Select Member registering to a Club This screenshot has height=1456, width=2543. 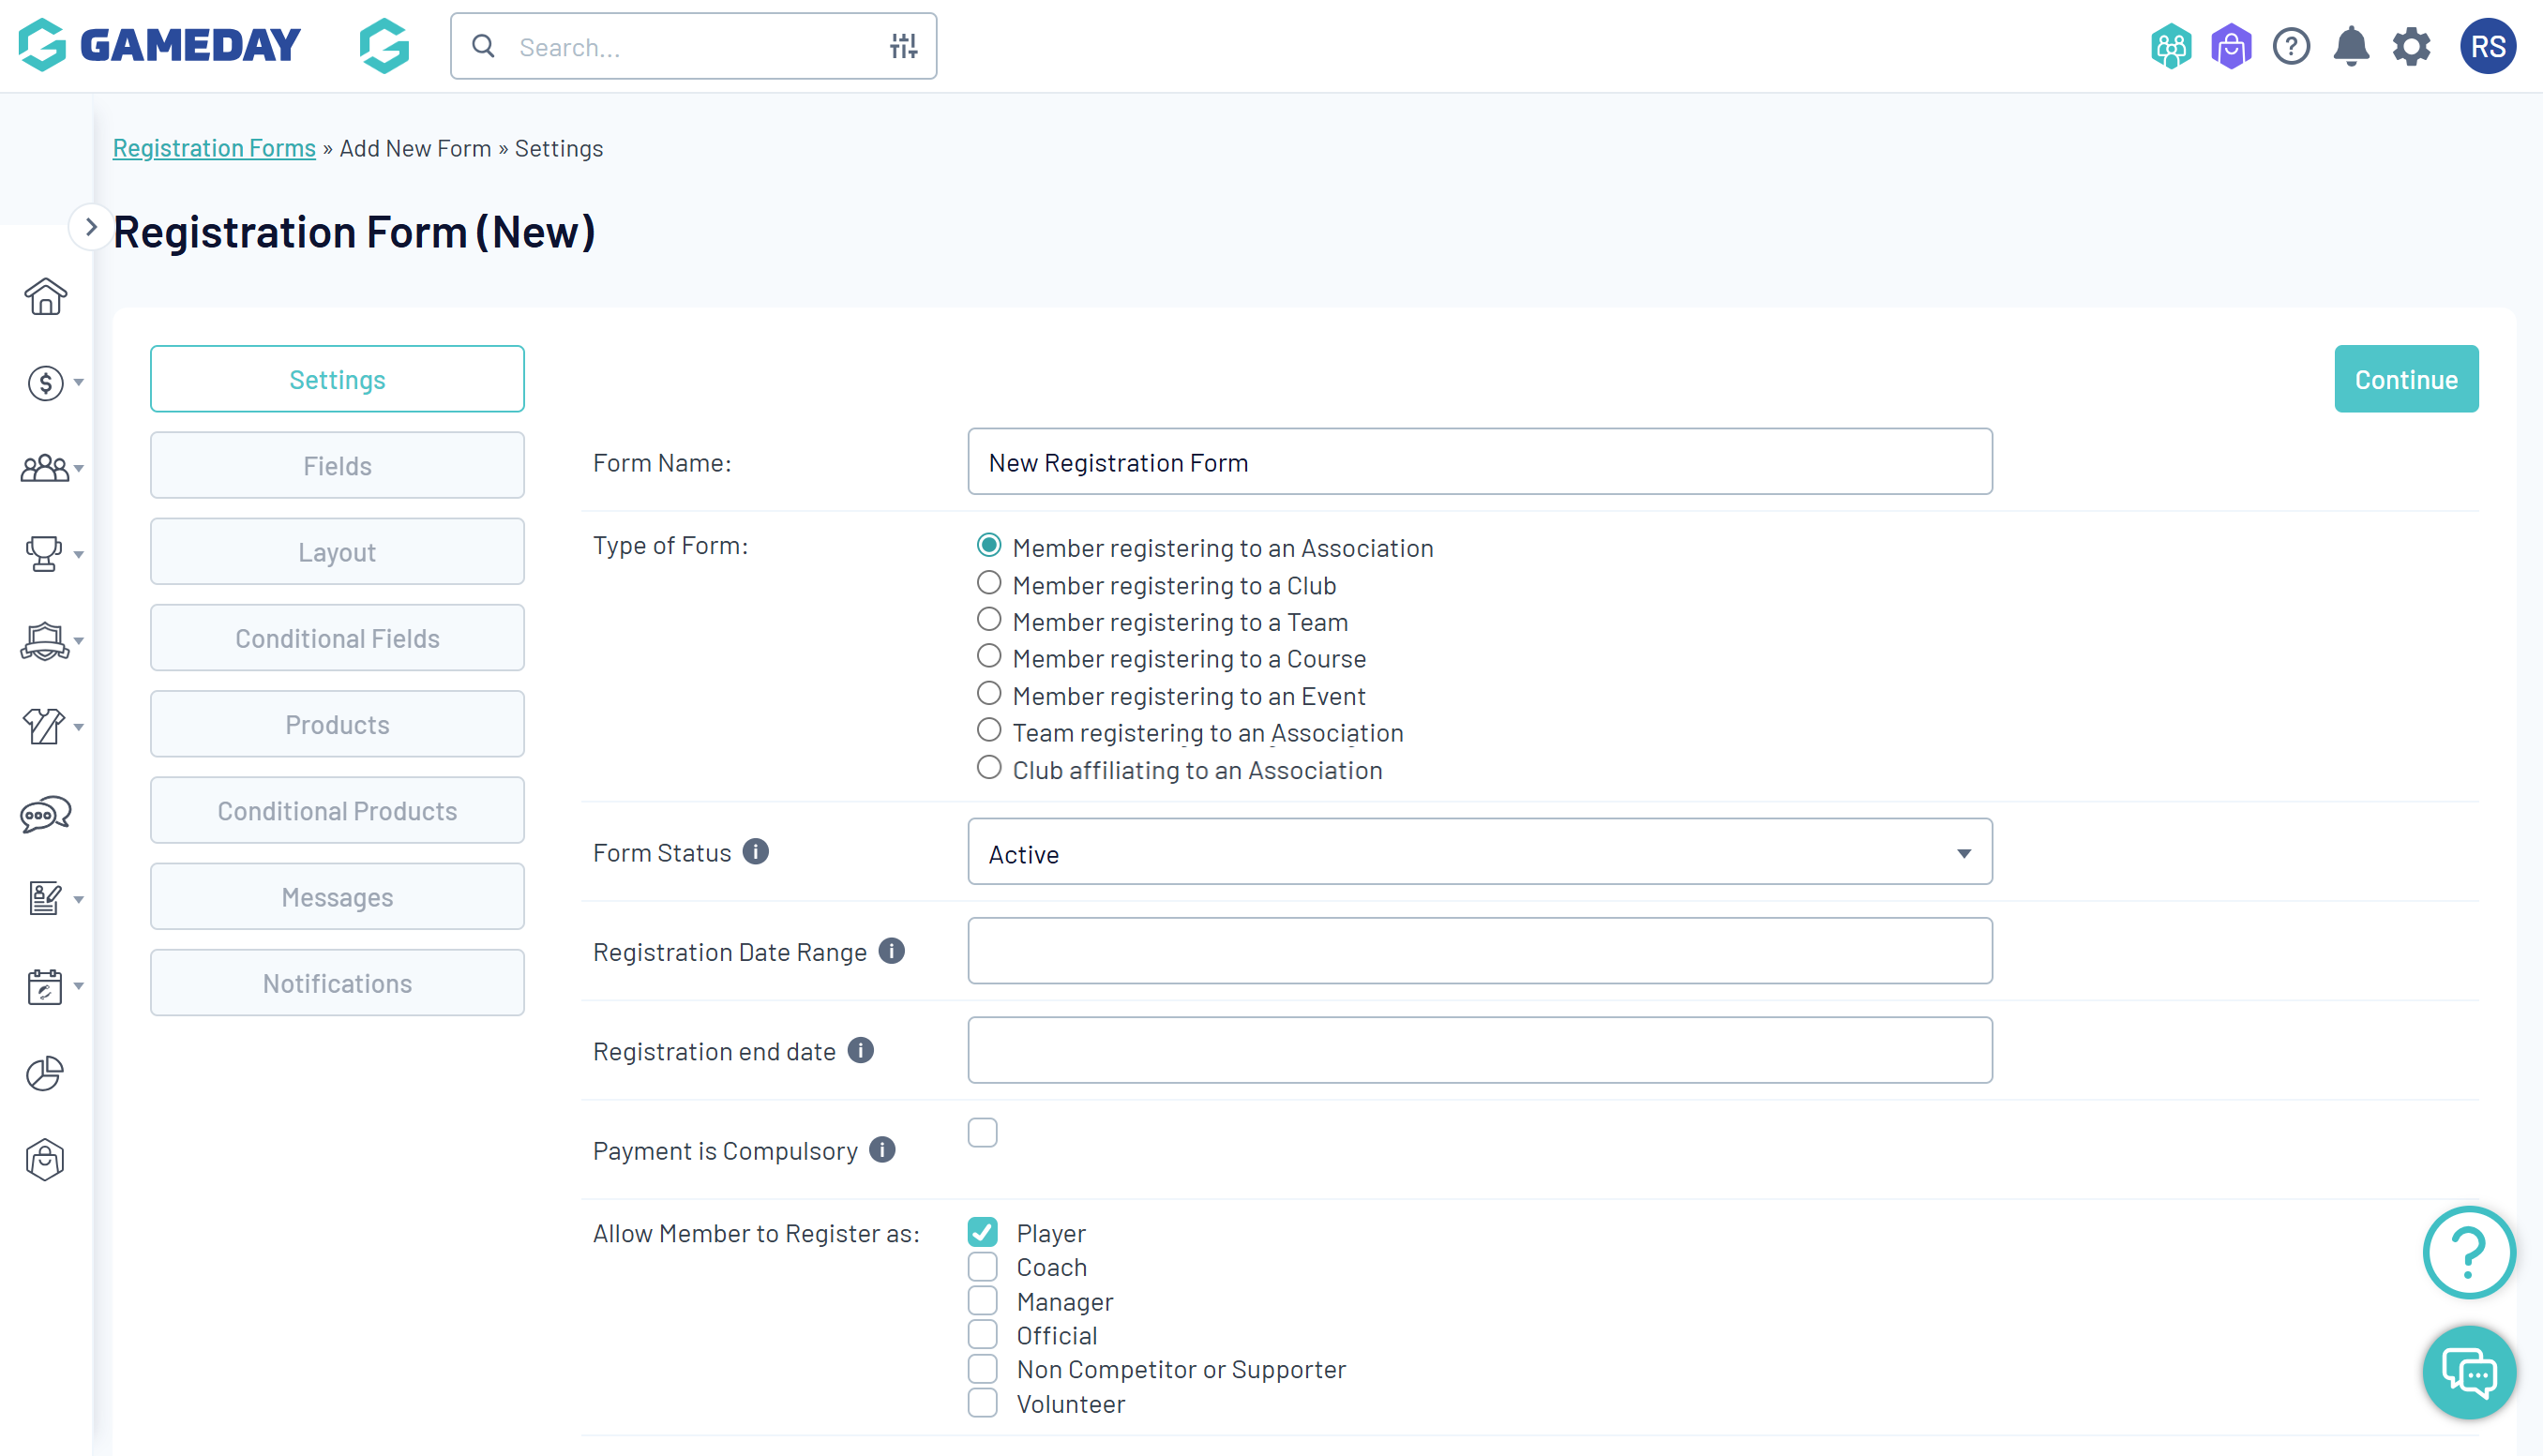click(989, 583)
